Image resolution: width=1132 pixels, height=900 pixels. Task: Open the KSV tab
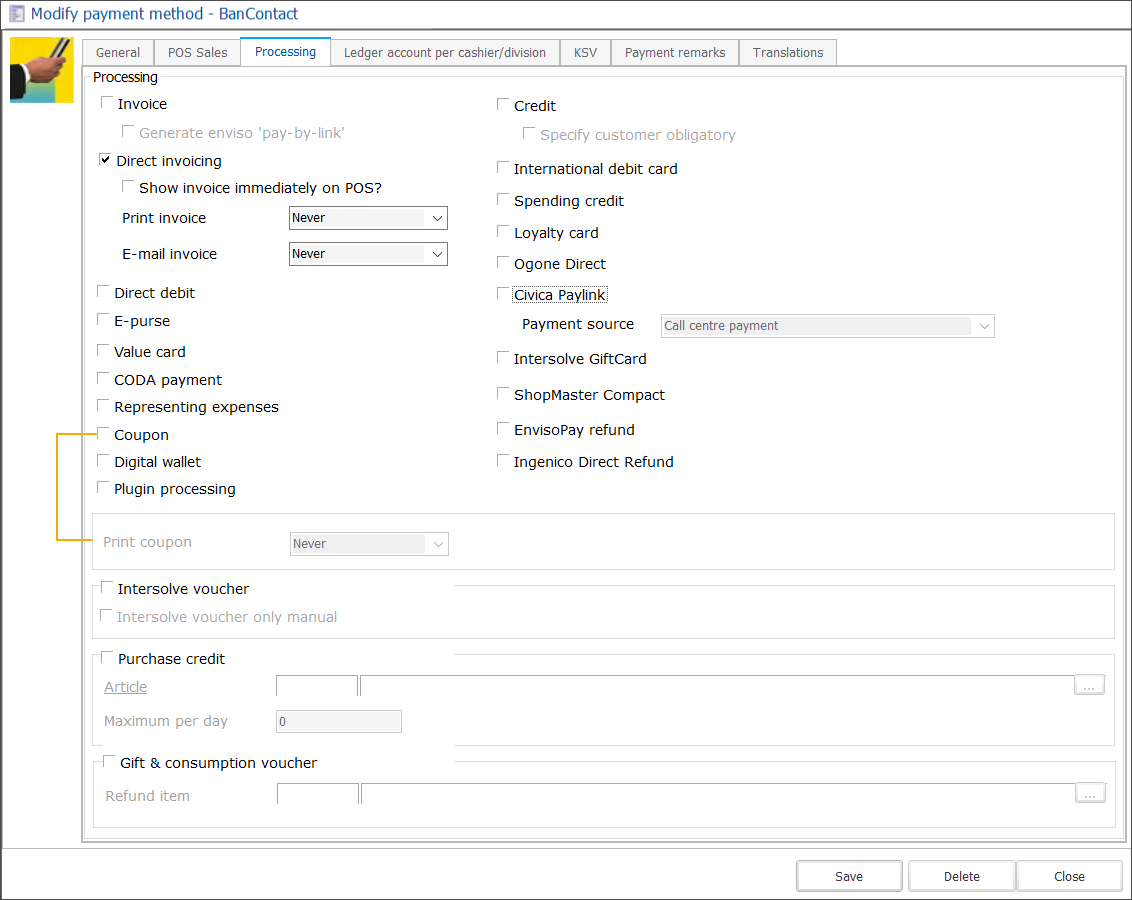(x=585, y=52)
